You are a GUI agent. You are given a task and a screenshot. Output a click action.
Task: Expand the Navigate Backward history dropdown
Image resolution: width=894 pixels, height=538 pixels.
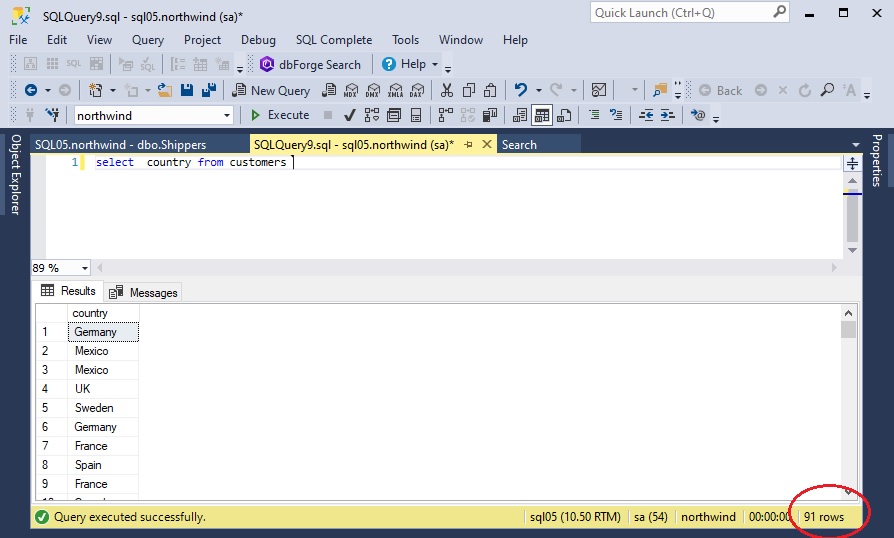coord(47,90)
